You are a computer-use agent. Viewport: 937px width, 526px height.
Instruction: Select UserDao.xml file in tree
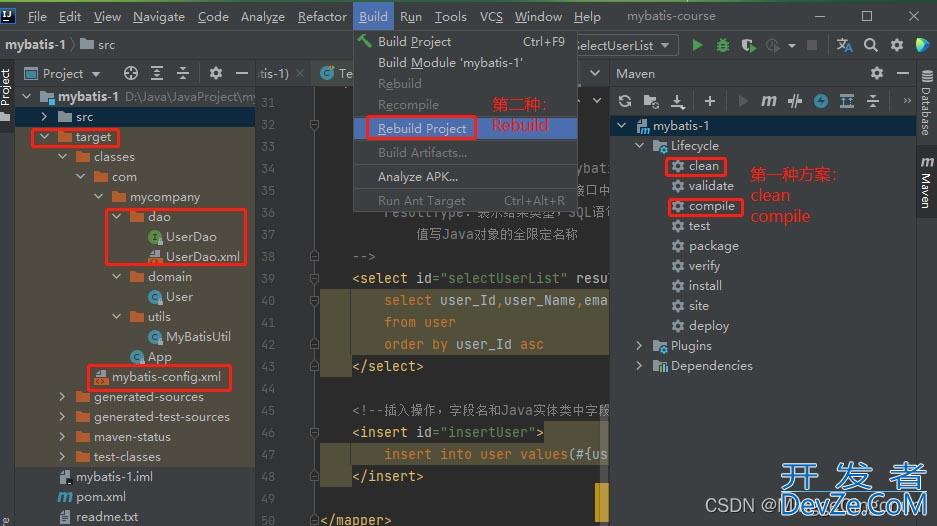(203, 256)
